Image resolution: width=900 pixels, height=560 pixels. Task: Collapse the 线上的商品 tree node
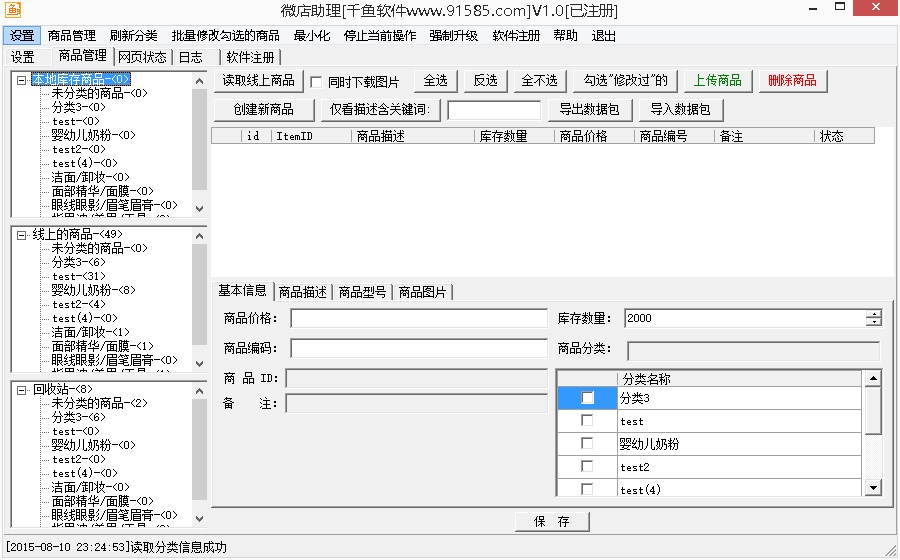click(21, 235)
